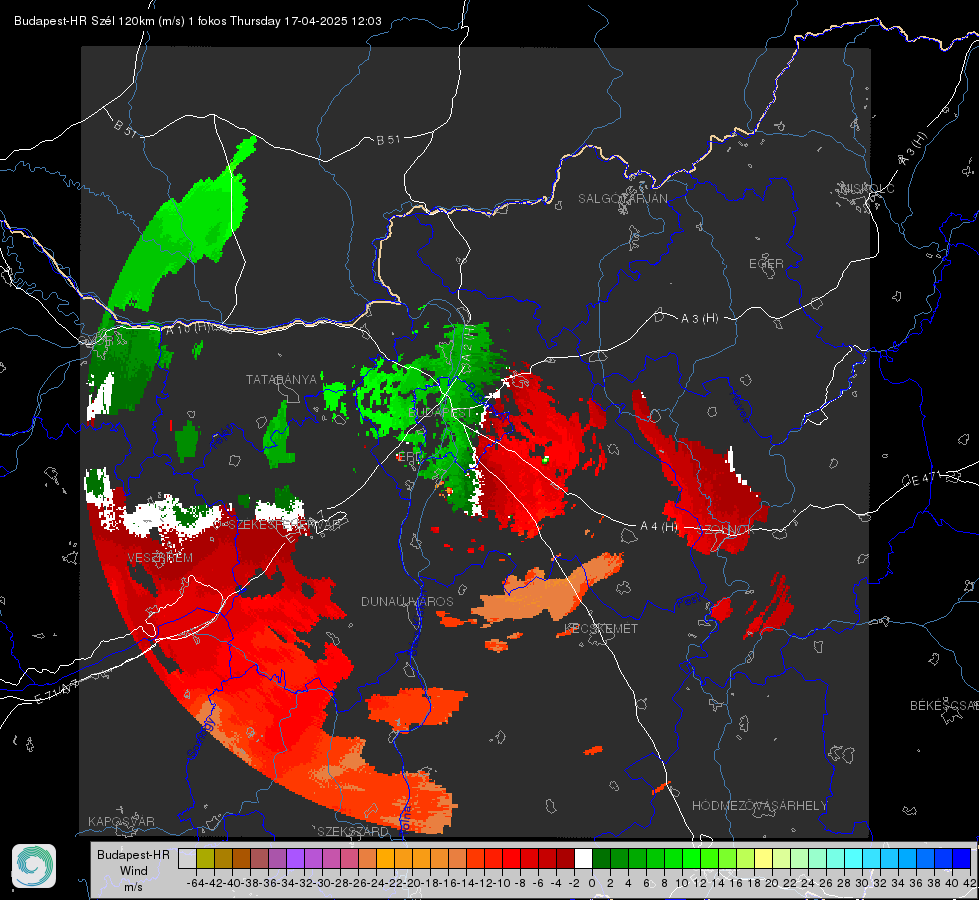Click the swirl weather service logo

coord(34,866)
